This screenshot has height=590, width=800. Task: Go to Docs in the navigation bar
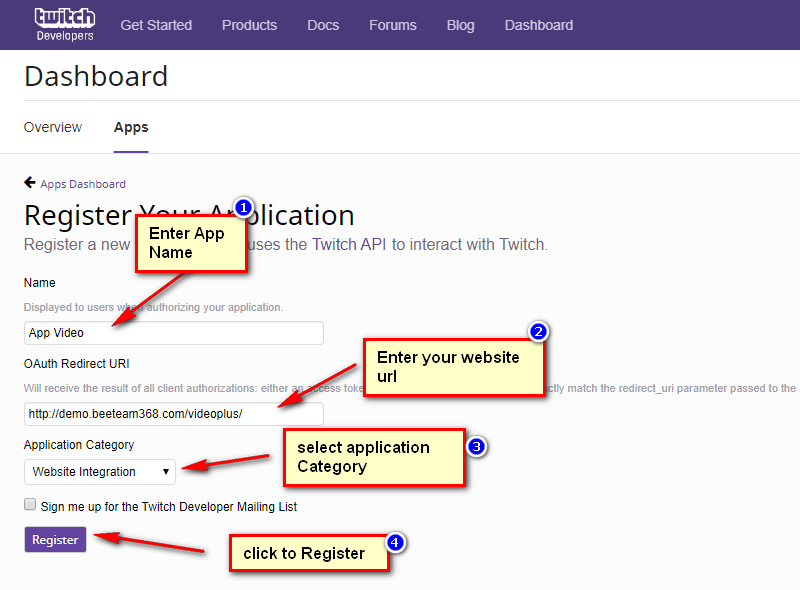323,25
